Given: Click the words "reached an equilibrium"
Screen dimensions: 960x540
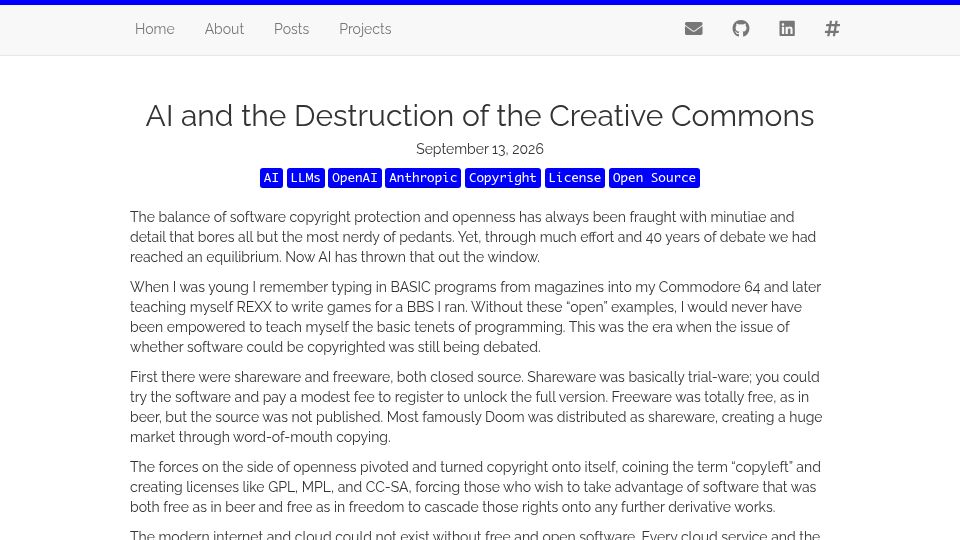Looking at the screenshot, I should [205, 257].
